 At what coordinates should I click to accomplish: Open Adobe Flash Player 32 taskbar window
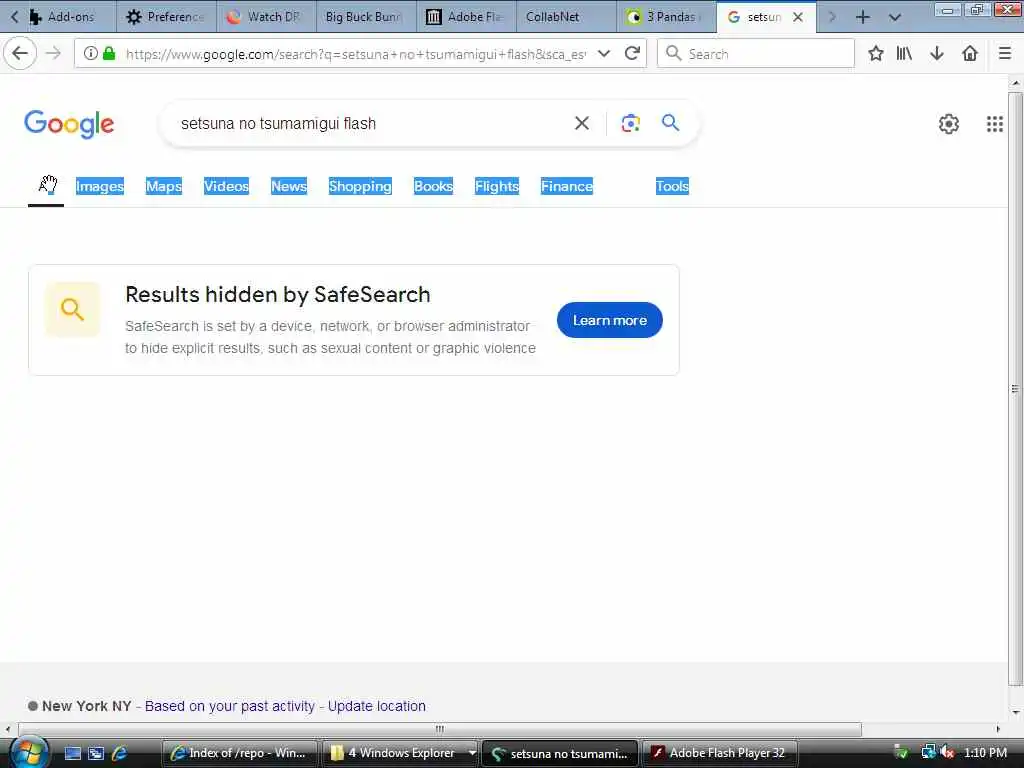(x=719, y=753)
